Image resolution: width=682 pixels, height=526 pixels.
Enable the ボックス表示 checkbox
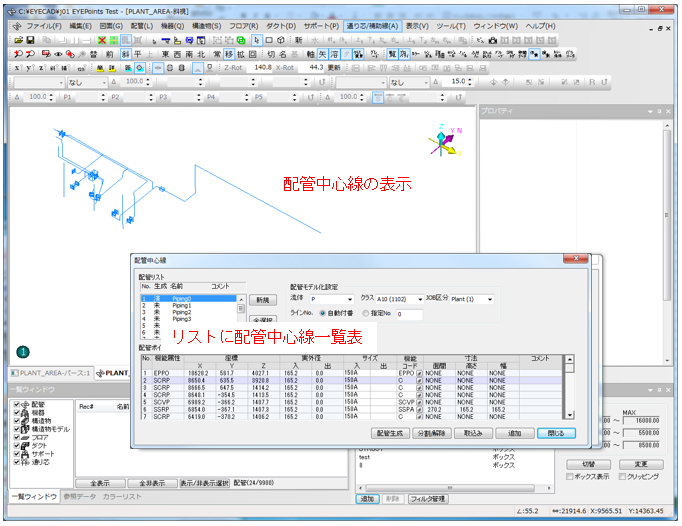(570, 477)
